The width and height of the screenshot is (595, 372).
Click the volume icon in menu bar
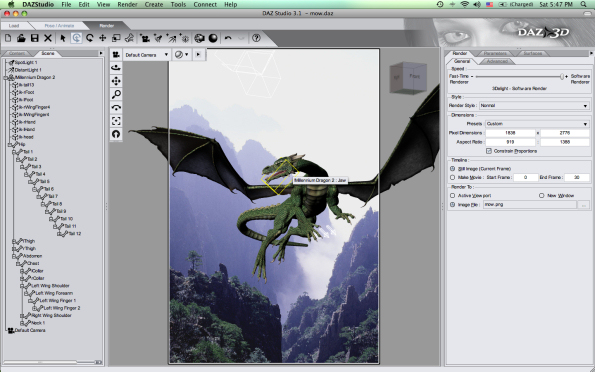tap(477, 4)
